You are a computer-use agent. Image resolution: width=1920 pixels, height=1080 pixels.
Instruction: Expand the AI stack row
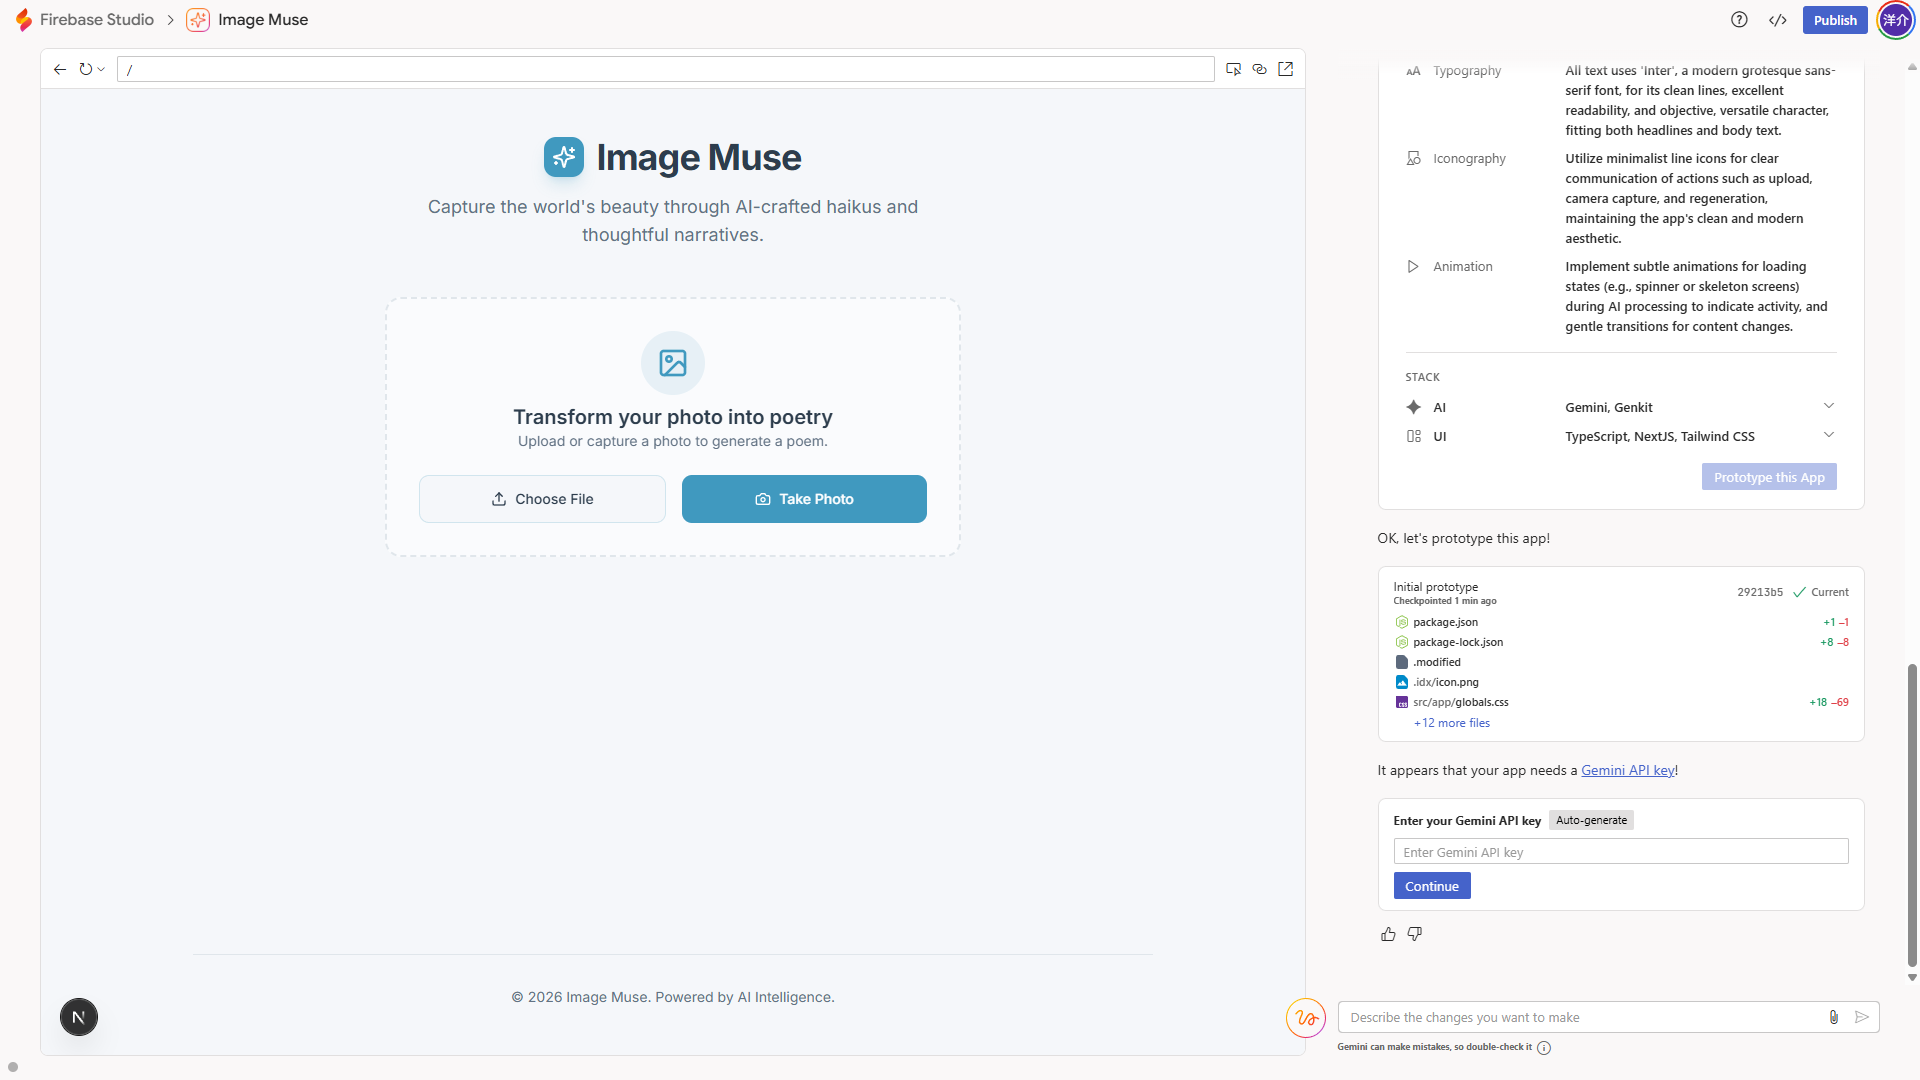1828,406
